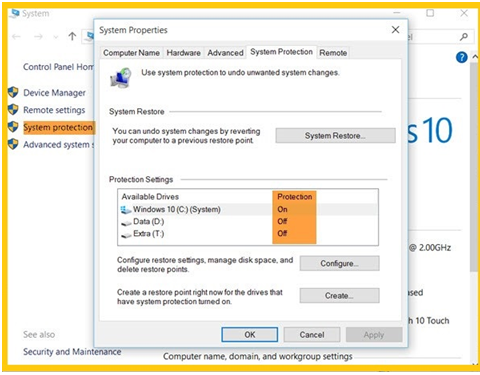Open the Remote settings link

pyautogui.click(x=54, y=110)
